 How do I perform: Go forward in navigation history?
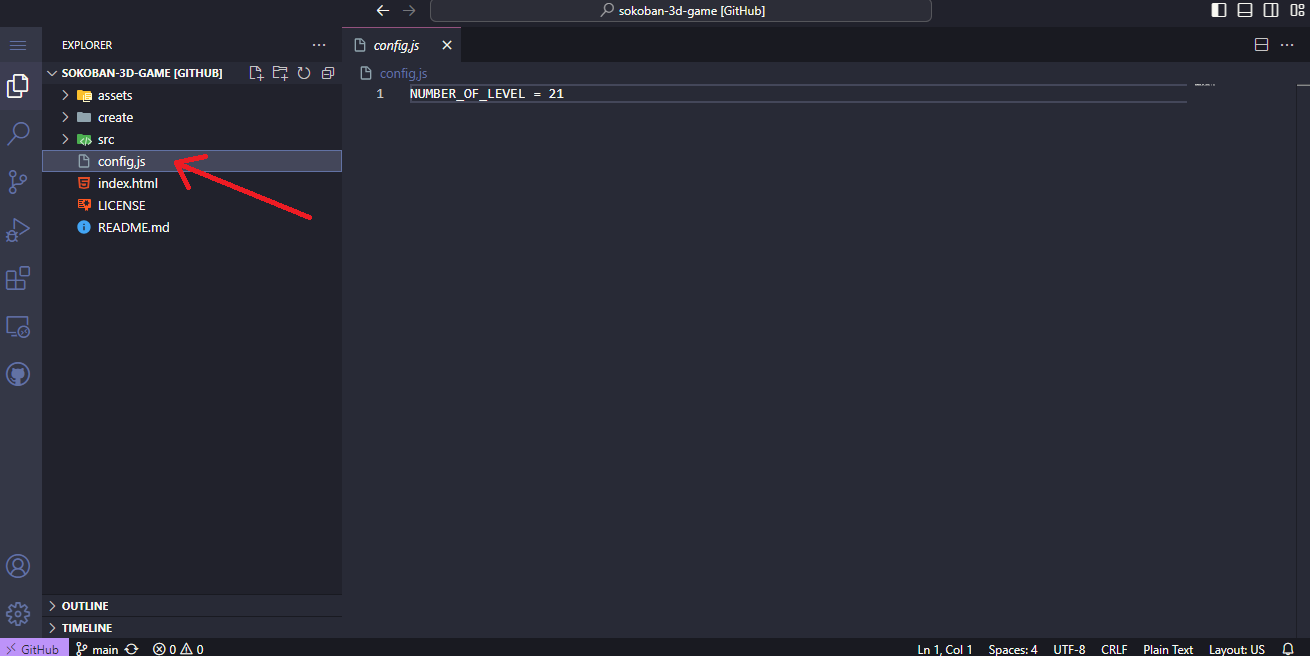408,10
